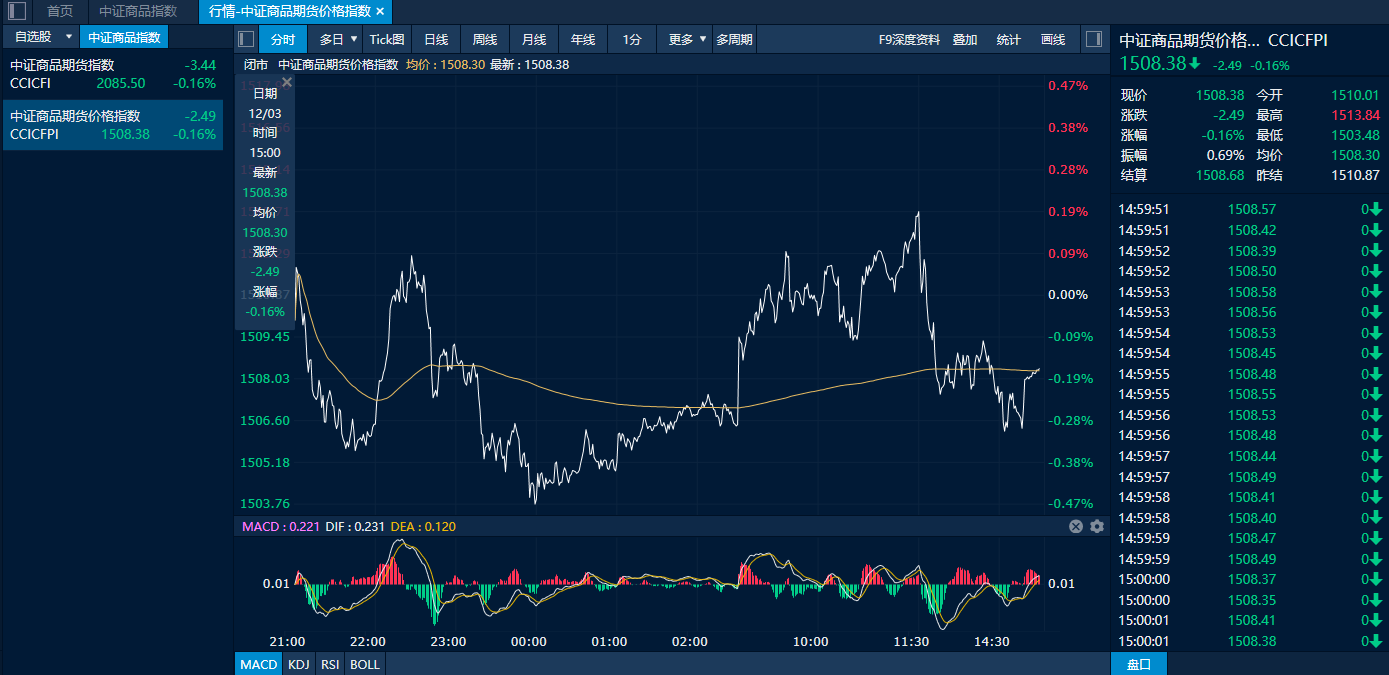This screenshot has width=1389, height=675.
Task: Click the 画线 drawing tool button
Action: pos(1053,40)
